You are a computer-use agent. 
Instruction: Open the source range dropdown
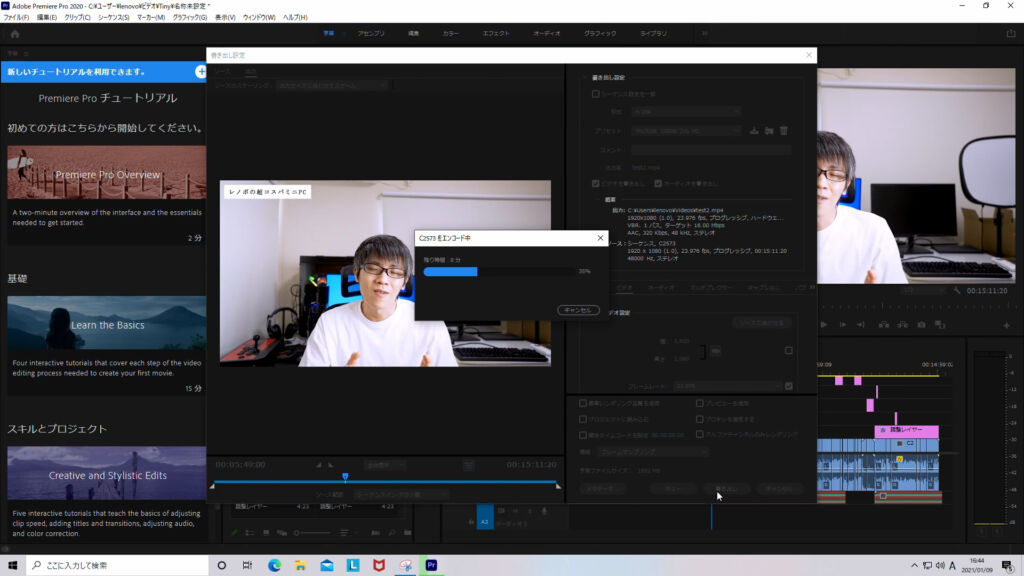(401, 495)
